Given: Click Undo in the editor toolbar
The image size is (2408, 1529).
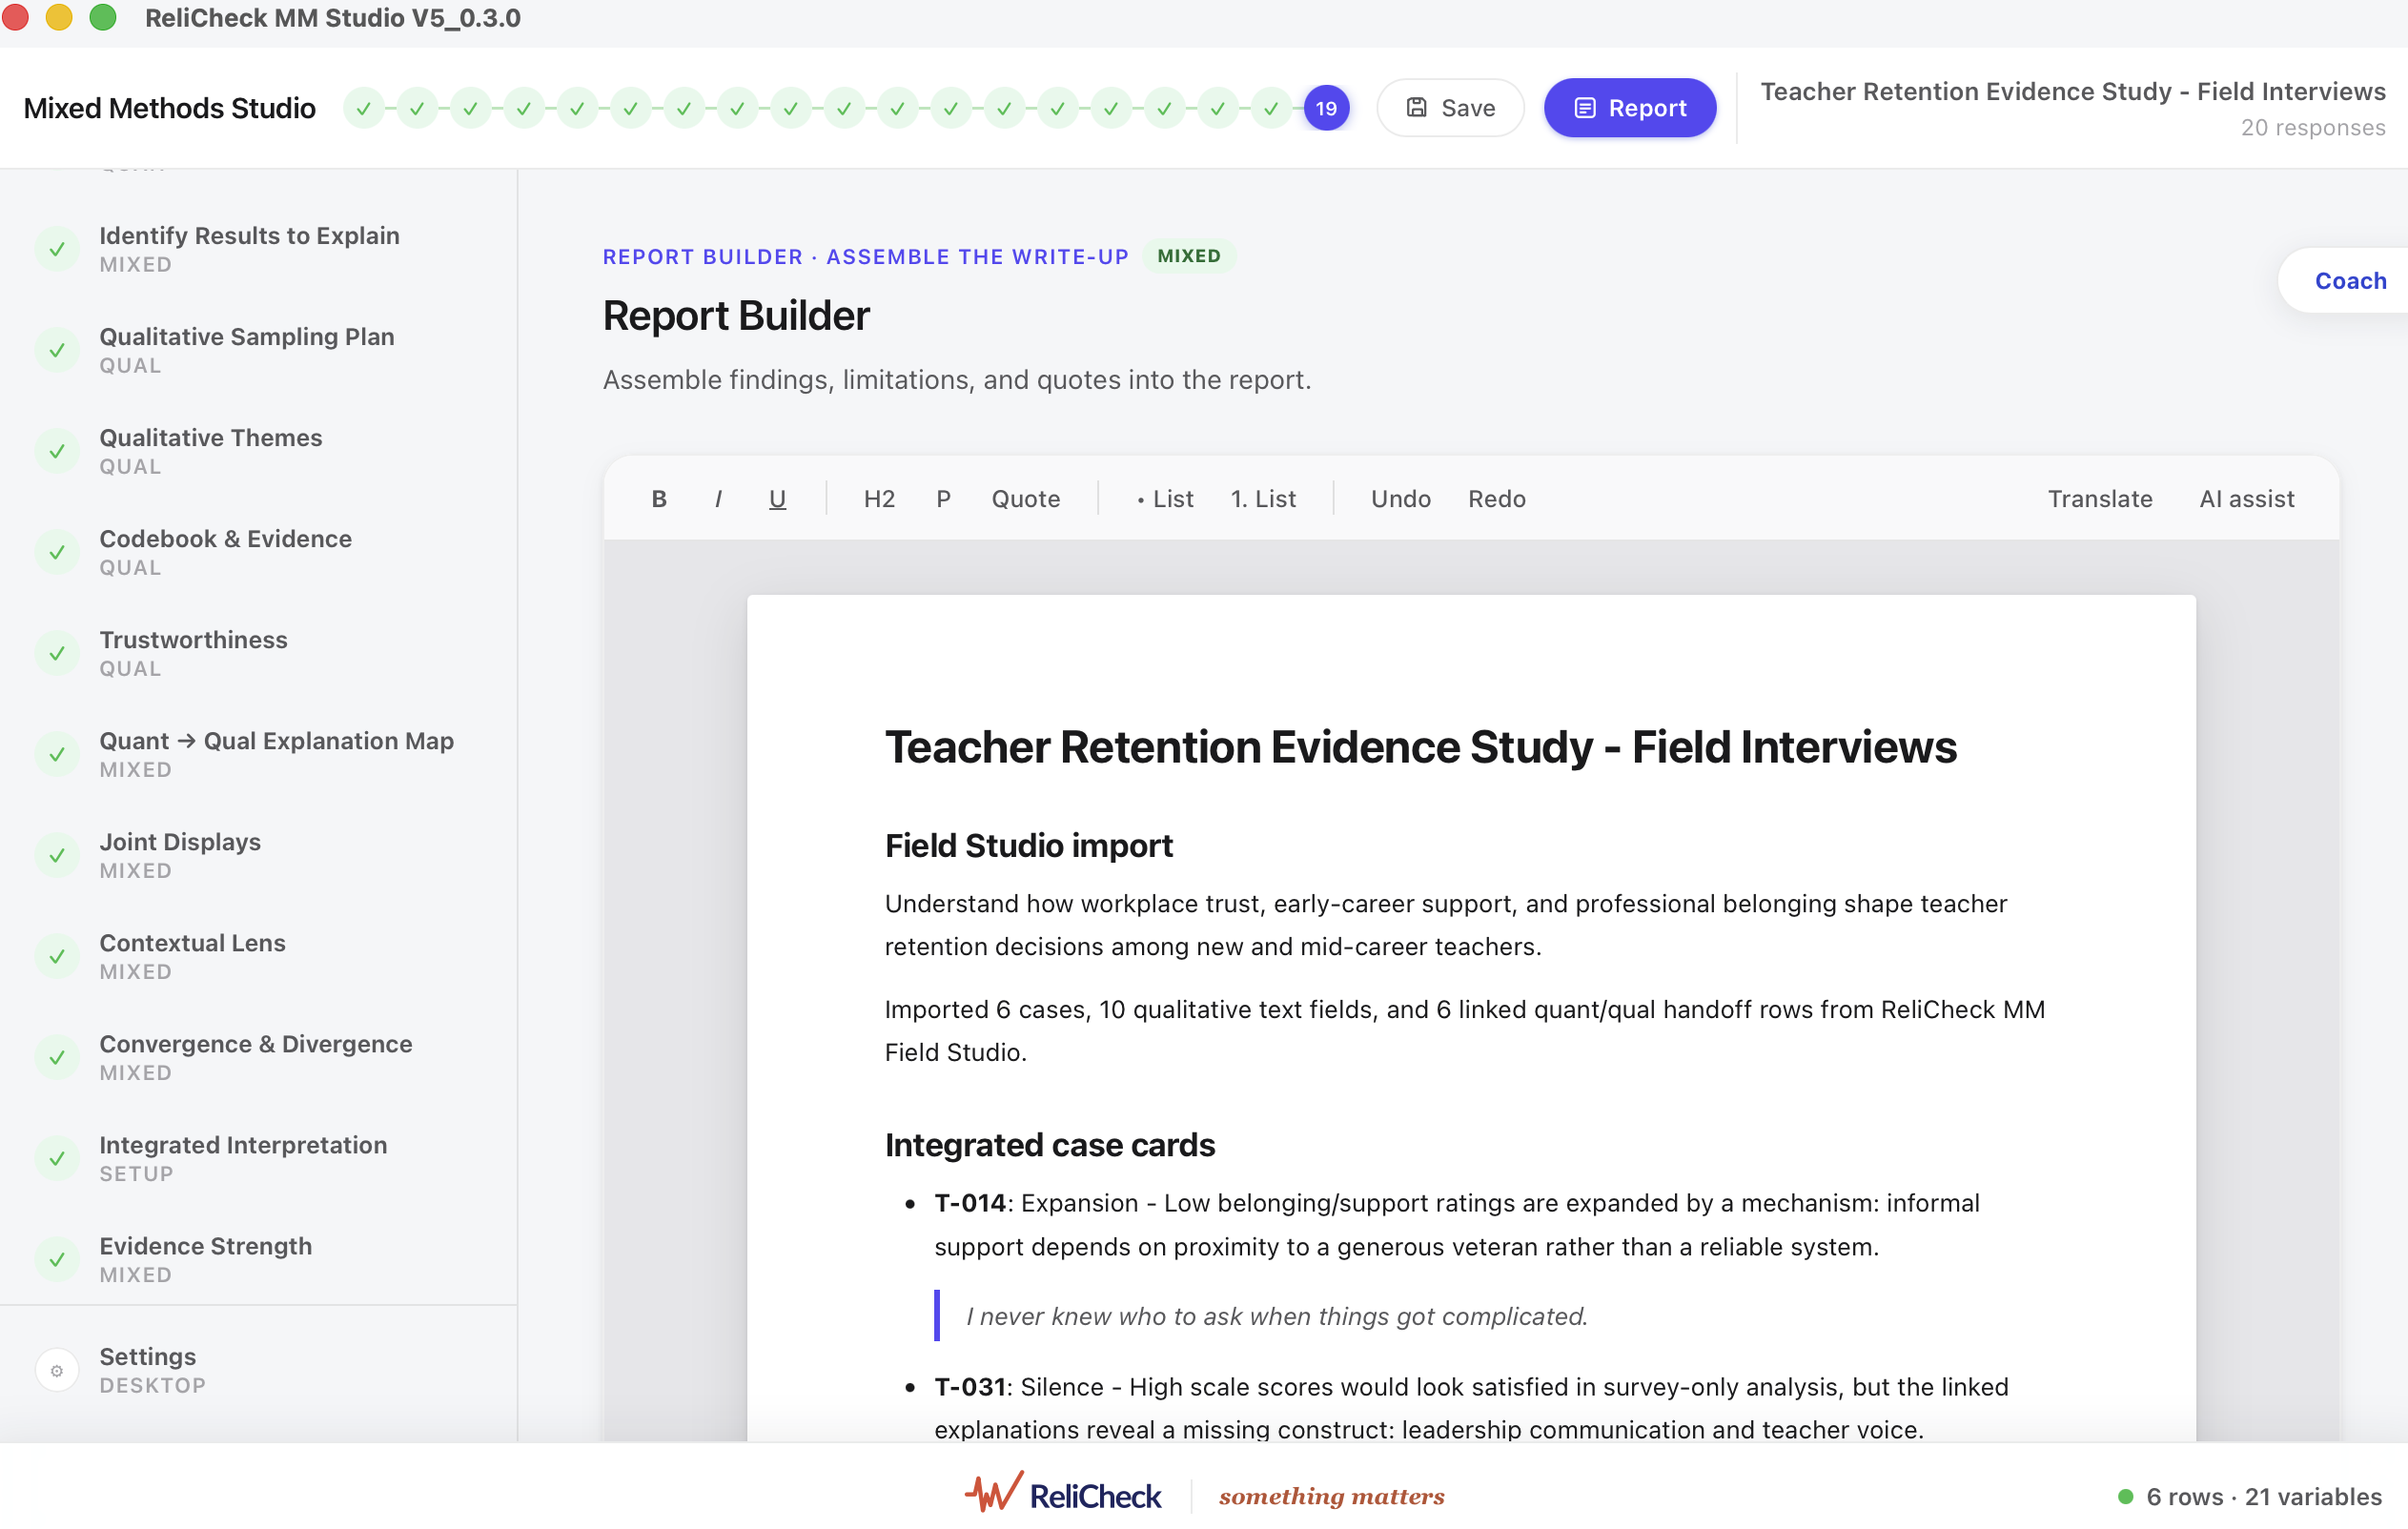Looking at the screenshot, I should point(1400,498).
